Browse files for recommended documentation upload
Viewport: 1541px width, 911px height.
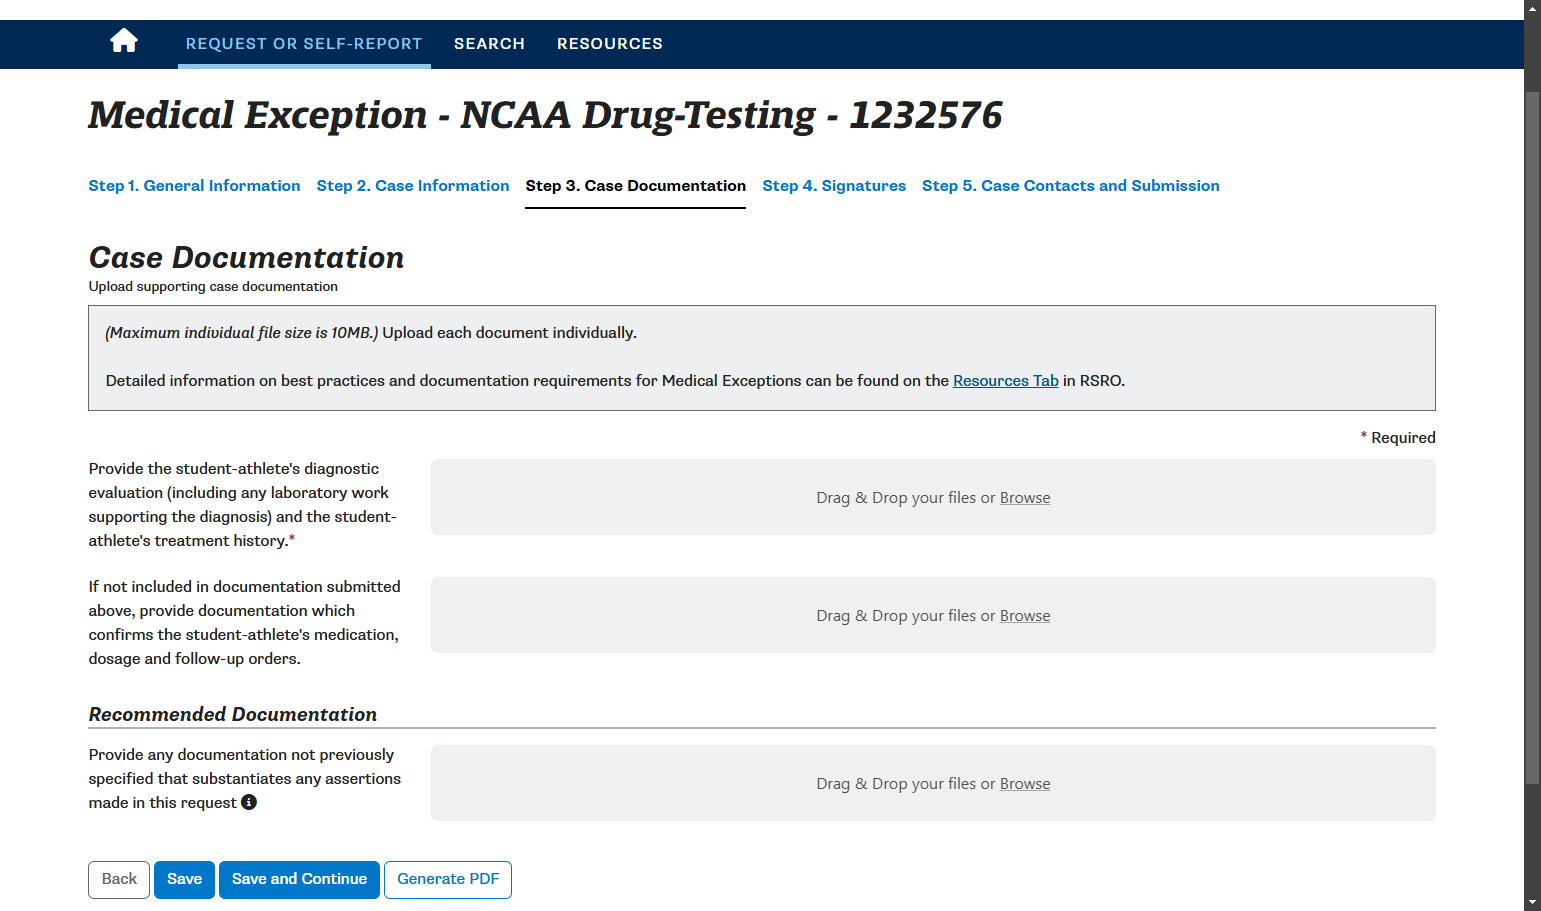pos(1025,784)
